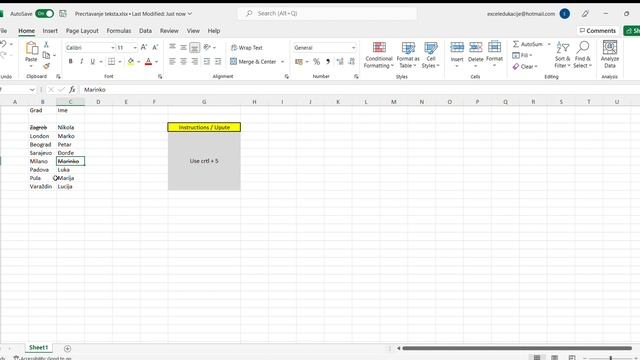Click the Fill button
The image size is (640, 360).
(522, 55)
